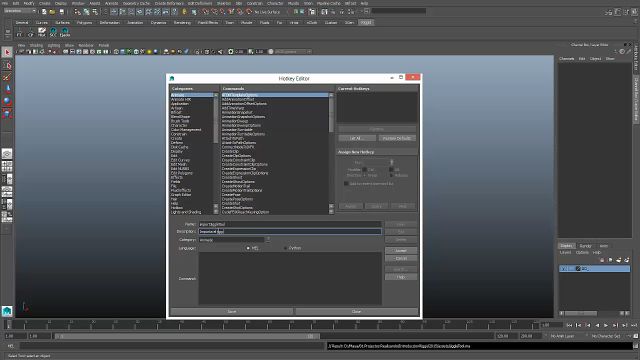Select the arrow Select tool in toolbox
Image resolution: width=640 pixels, height=360 pixels.
pyautogui.click(x=7, y=52)
